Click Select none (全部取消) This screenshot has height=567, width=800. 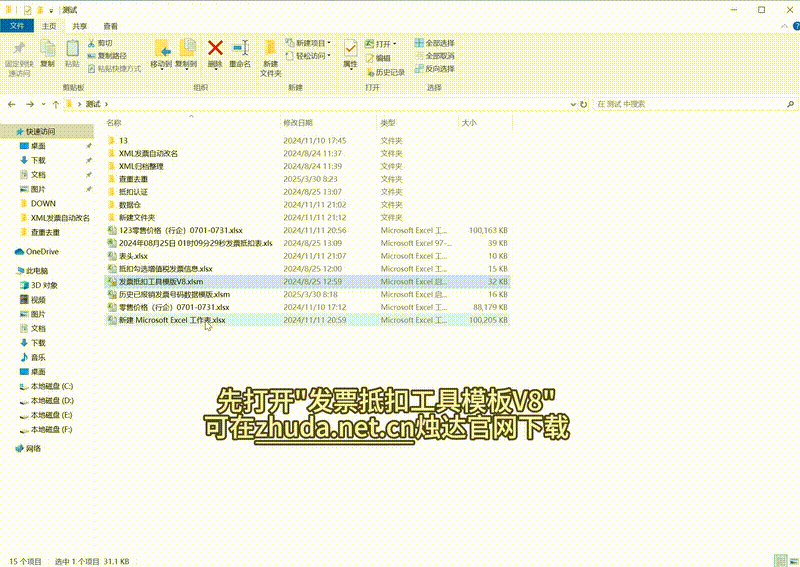point(435,56)
